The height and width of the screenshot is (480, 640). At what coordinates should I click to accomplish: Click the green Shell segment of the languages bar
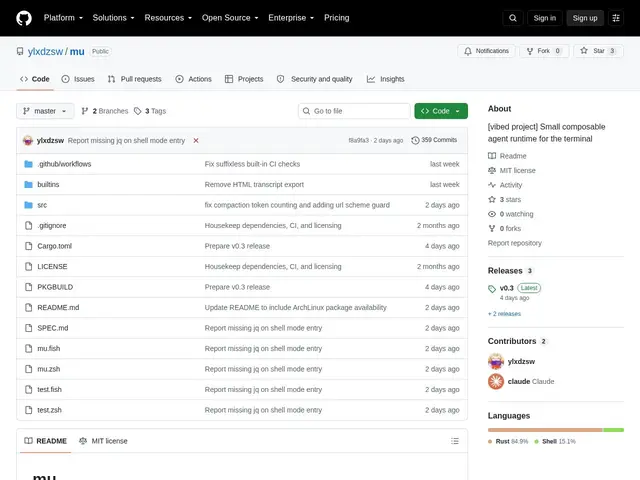point(613,430)
